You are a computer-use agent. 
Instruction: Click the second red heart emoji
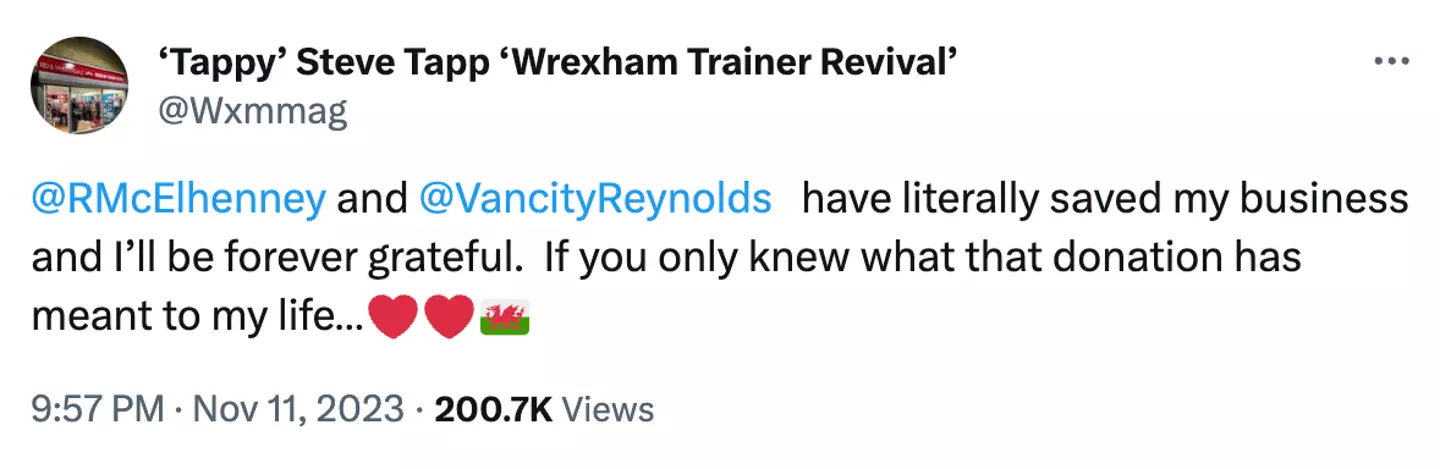point(447,319)
